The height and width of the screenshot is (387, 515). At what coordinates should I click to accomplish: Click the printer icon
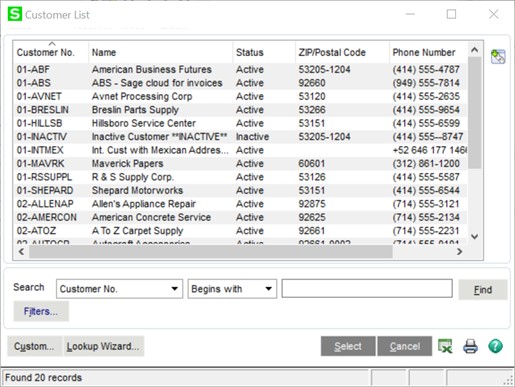pyautogui.click(x=470, y=346)
